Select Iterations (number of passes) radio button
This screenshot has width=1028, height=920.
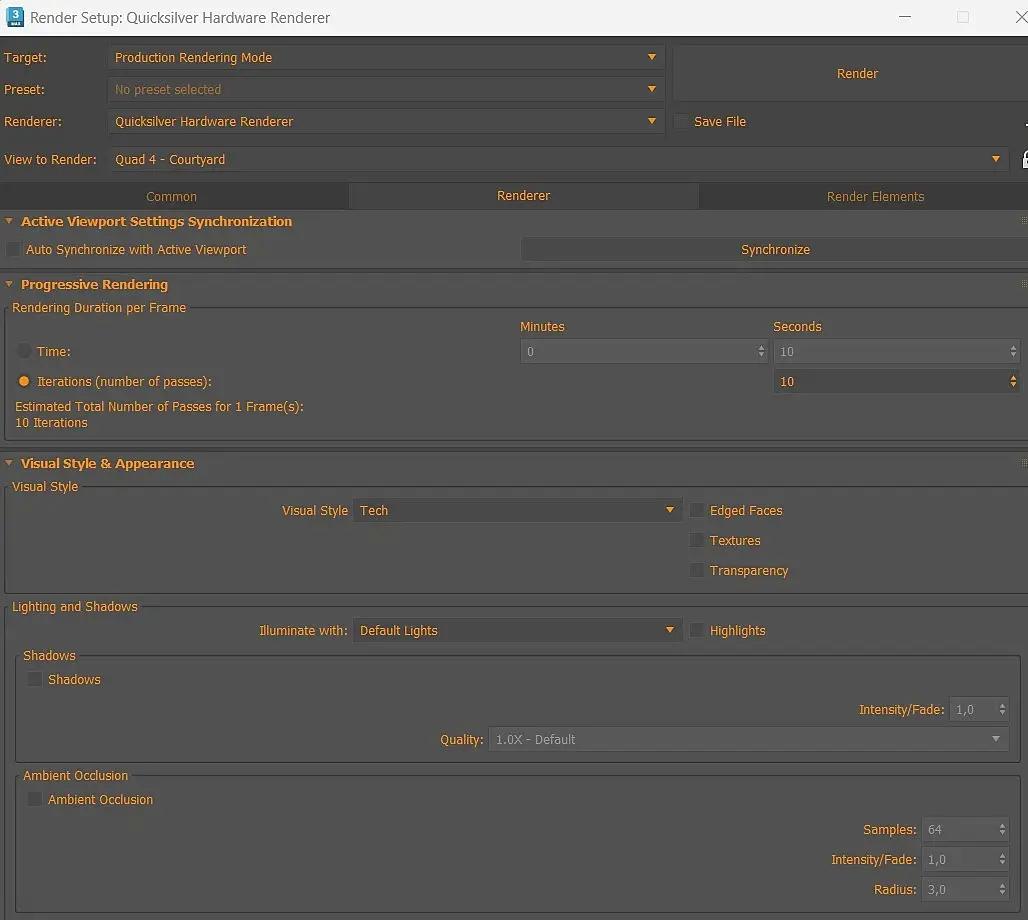click(24, 381)
